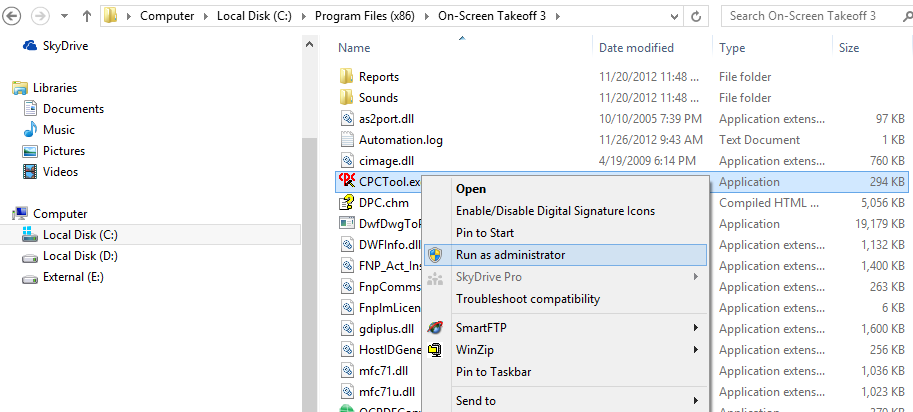Open the SkyDrive cloud icon in sidebar
Viewport: 913px width, 412px height.
click(x=30, y=45)
